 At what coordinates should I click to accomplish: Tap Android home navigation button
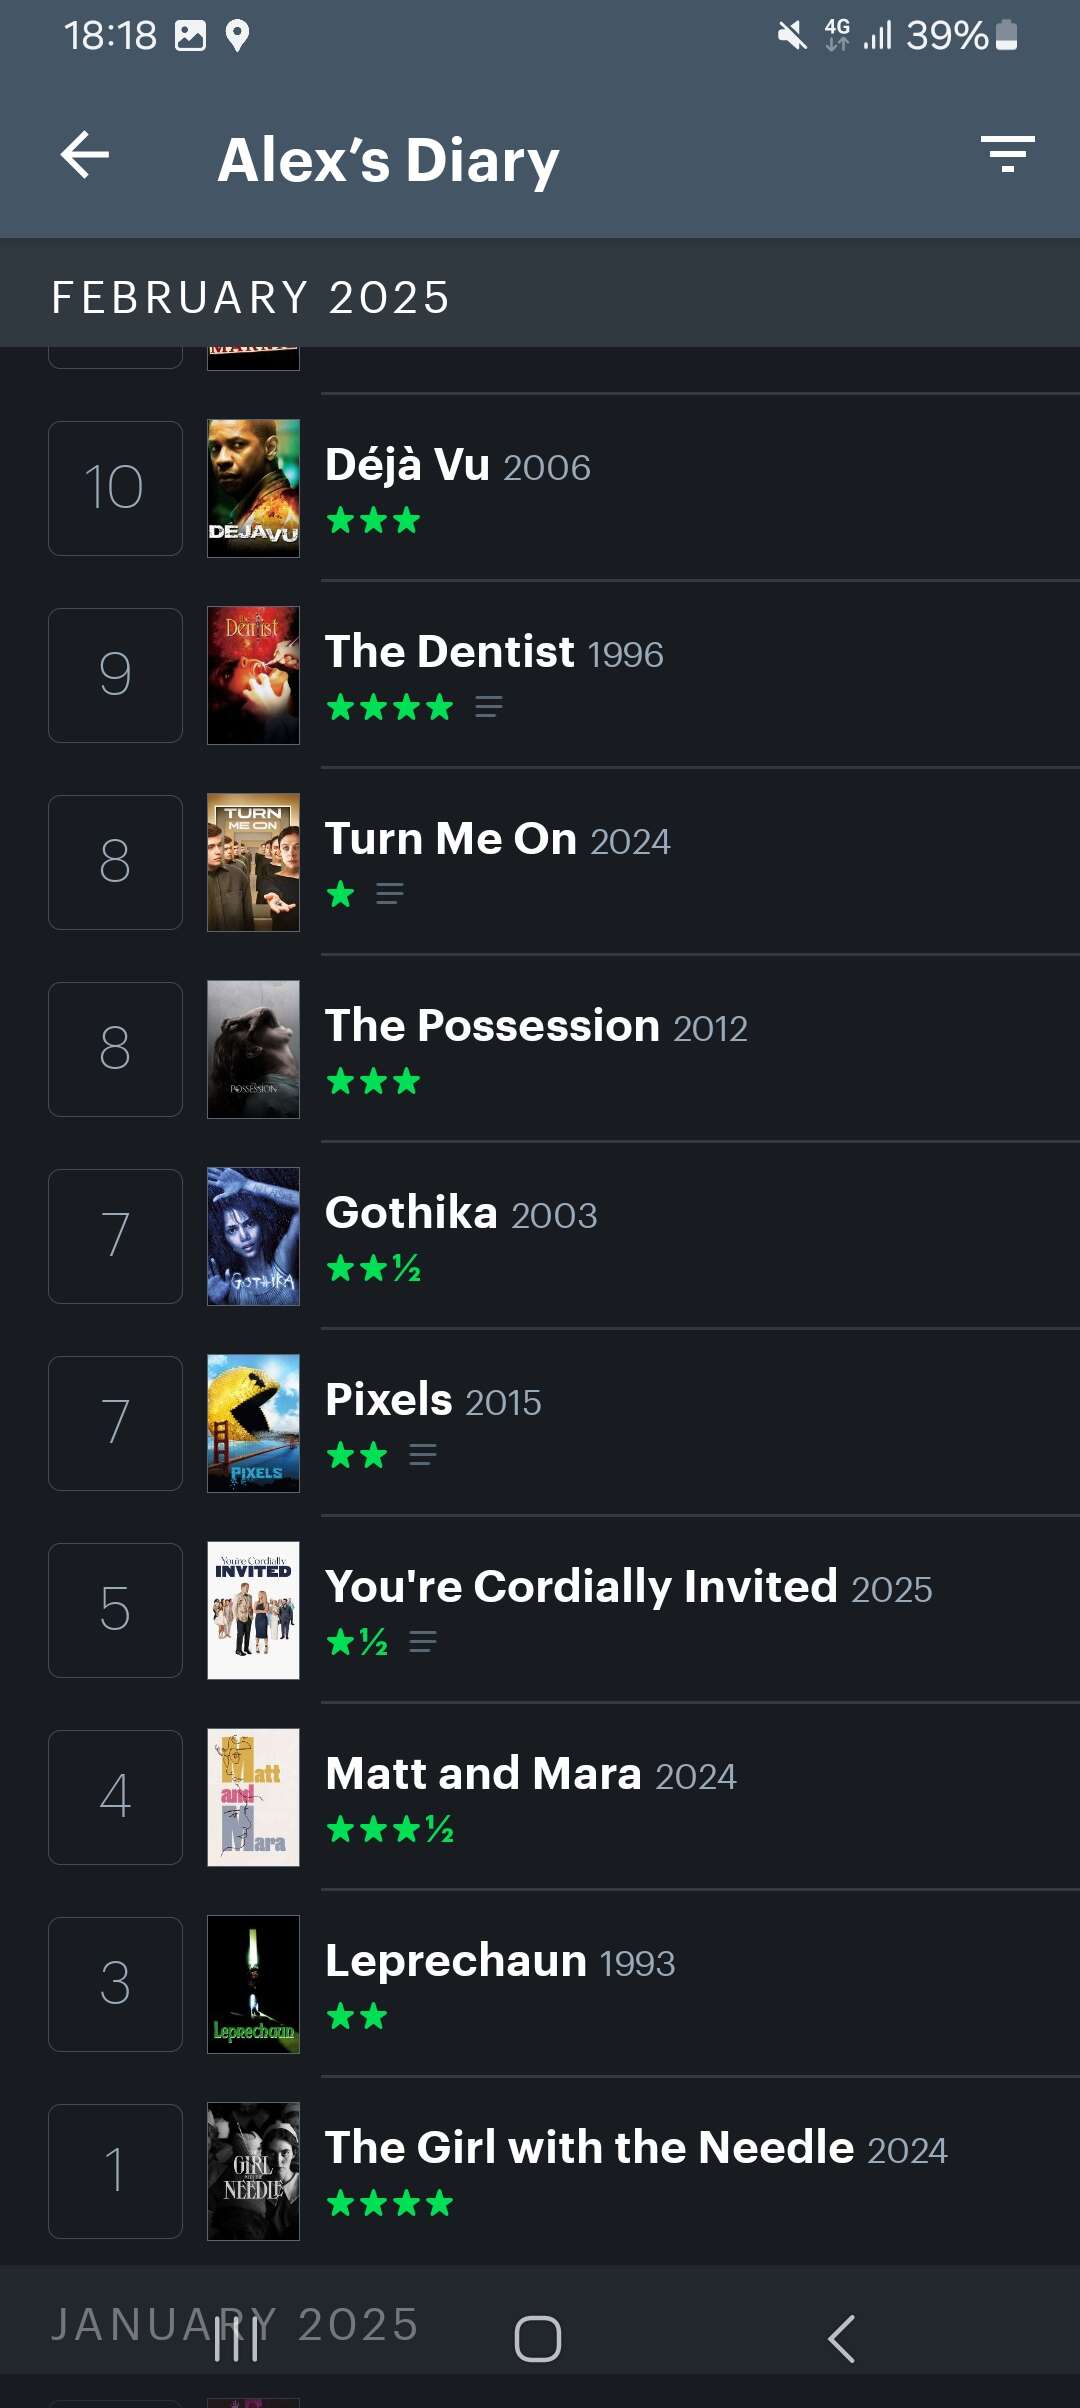(x=538, y=2339)
